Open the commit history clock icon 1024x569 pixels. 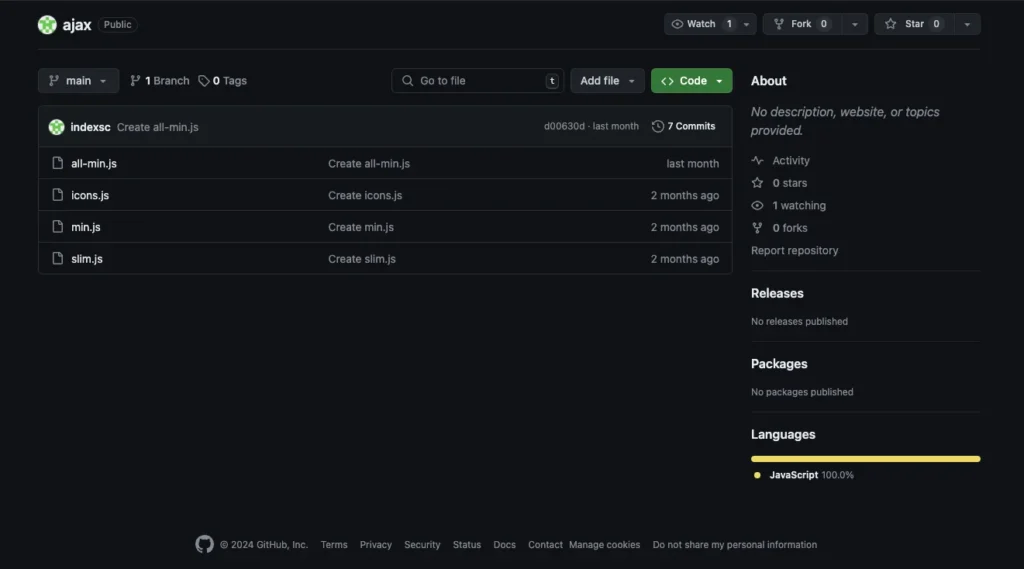pos(658,127)
